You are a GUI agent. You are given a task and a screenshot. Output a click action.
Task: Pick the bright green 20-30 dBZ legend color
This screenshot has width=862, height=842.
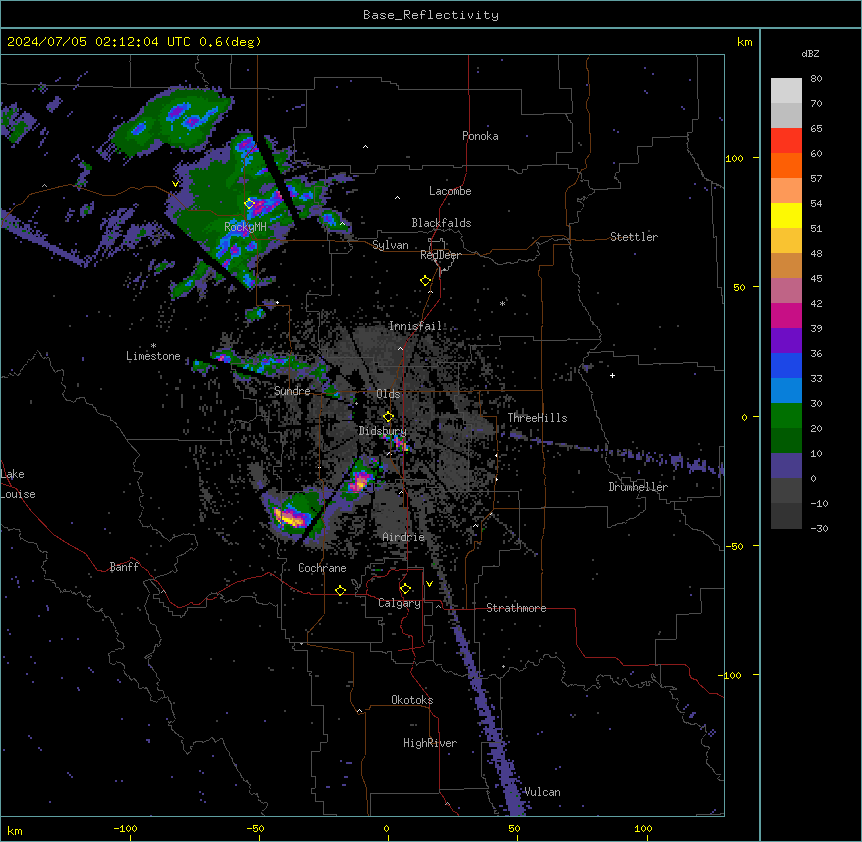(786, 416)
